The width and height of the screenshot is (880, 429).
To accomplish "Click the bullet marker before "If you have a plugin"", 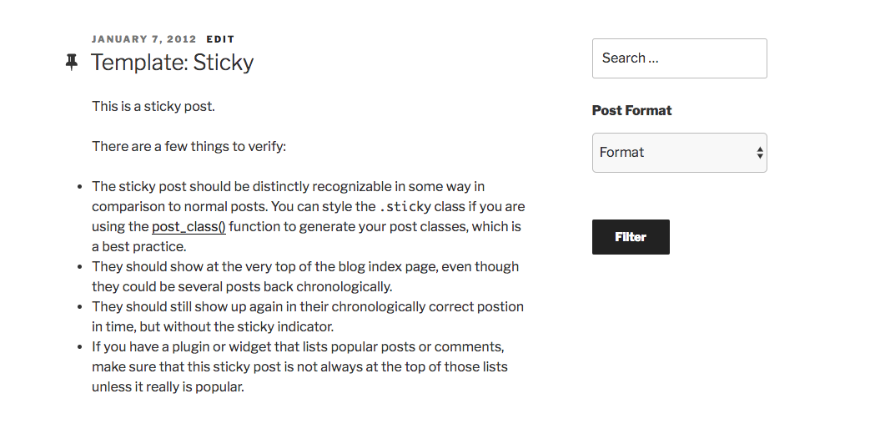I will 79,347.
